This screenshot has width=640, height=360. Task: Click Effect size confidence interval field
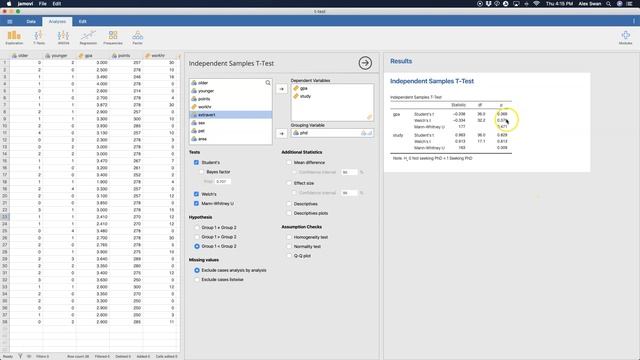click(x=349, y=193)
